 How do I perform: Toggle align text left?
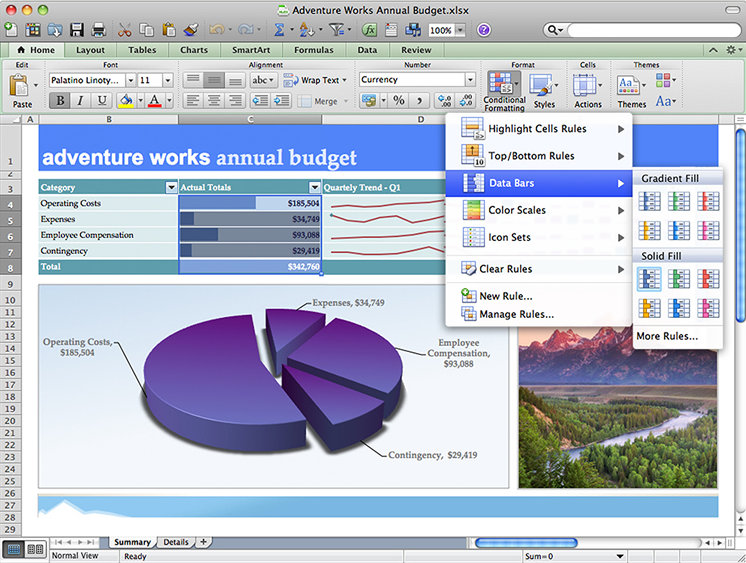[x=192, y=100]
